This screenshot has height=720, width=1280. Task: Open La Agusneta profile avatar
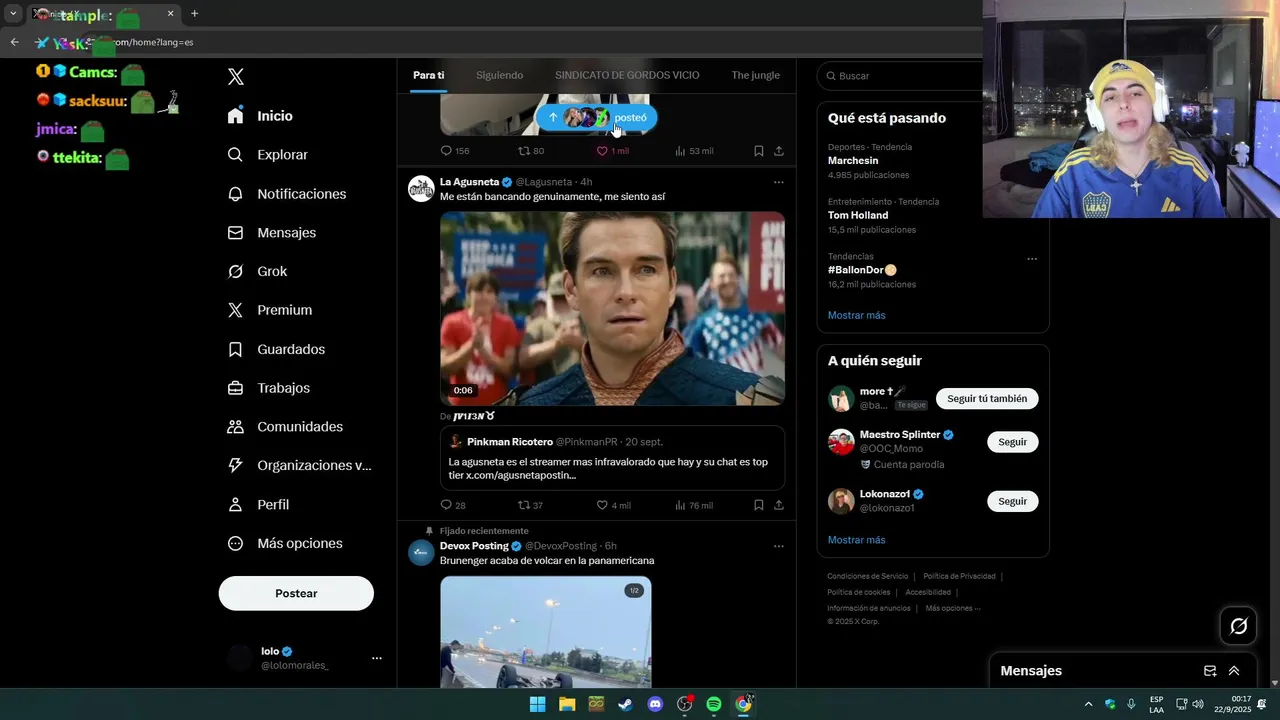[421, 188]
